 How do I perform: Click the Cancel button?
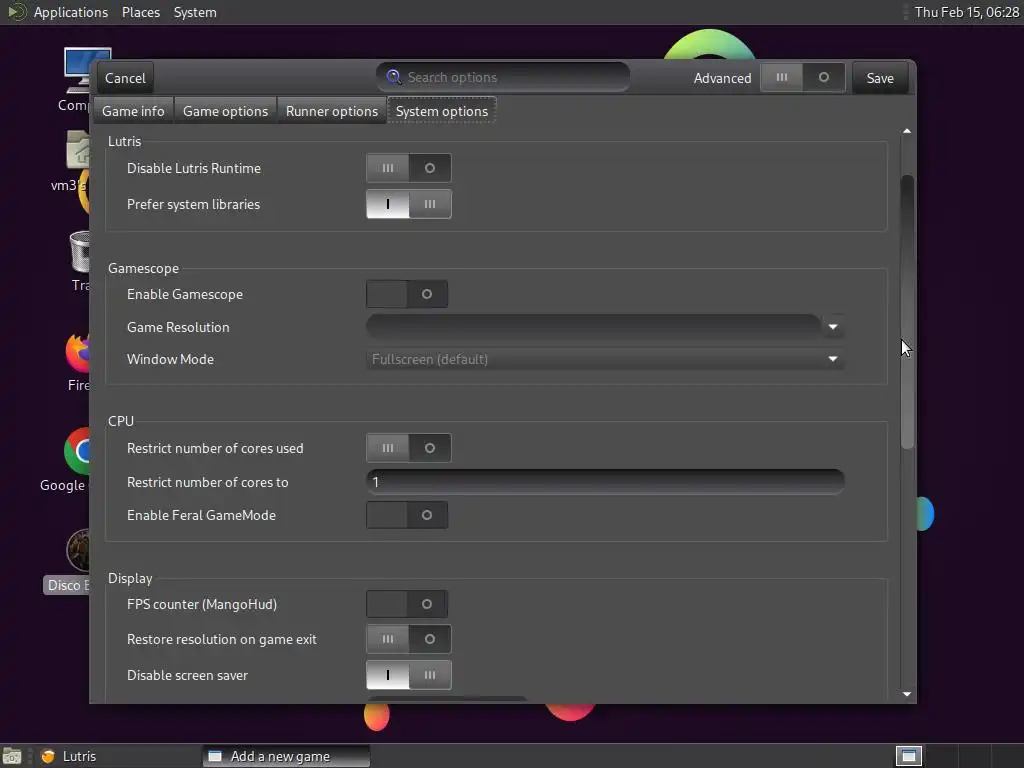tap(125, 78)
